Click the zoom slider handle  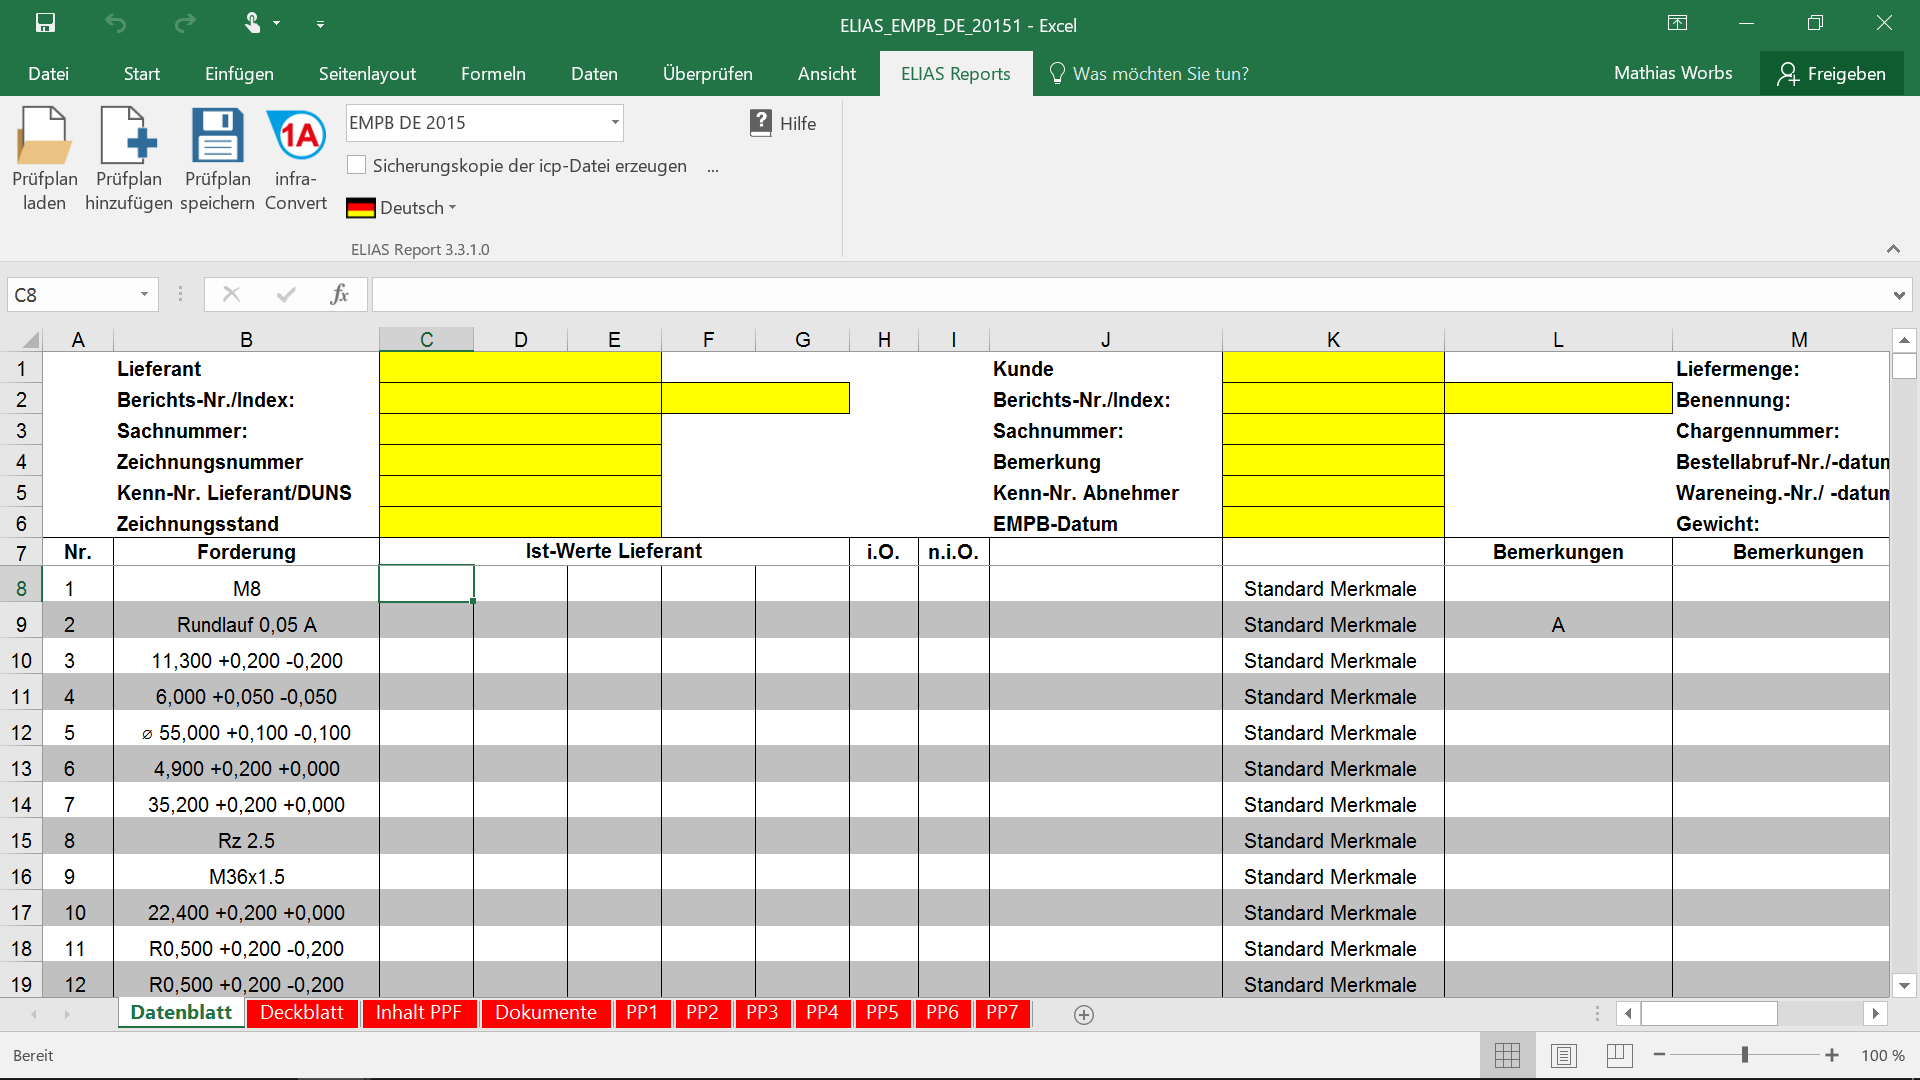[x=1745, y=1055]
